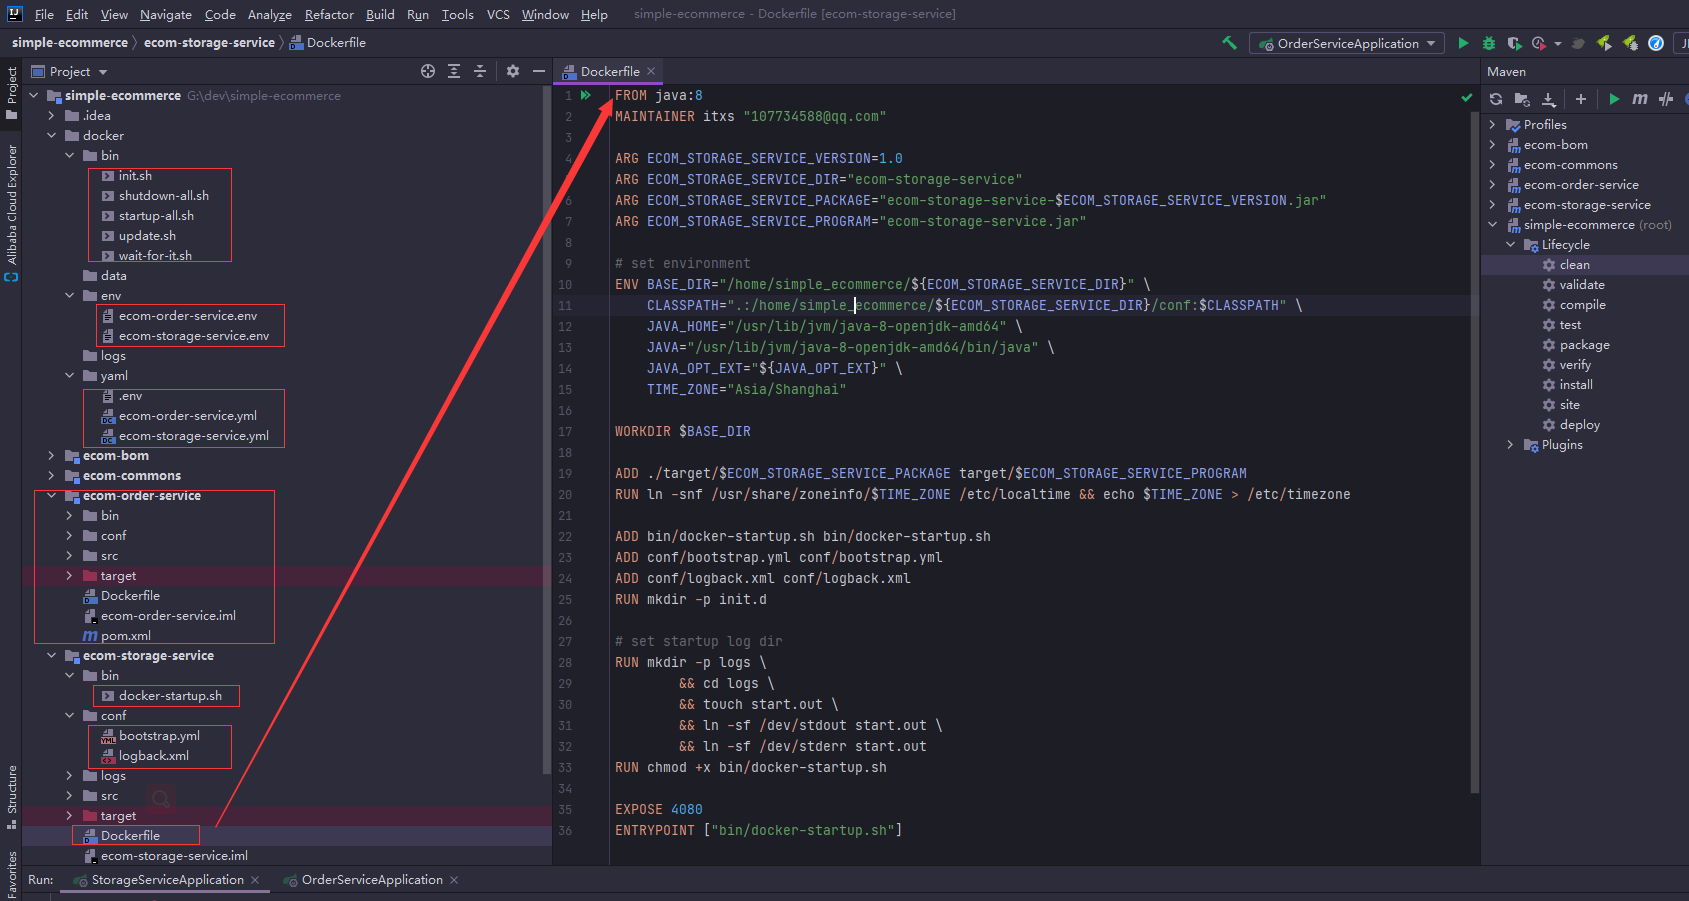Execute a Maven goal with the m icon
This screenshot has height=901, width=1689.
pyautogui.click(x=1640, y=99)
